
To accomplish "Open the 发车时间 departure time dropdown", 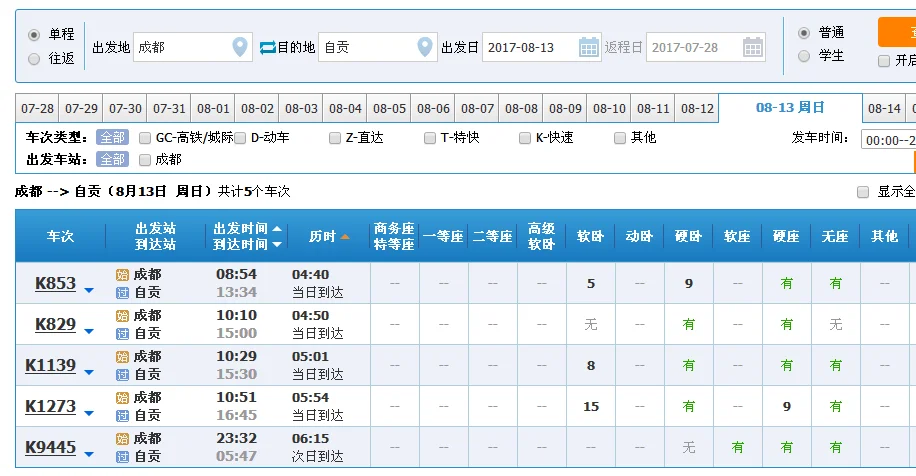I will click(x=888, y=140).
